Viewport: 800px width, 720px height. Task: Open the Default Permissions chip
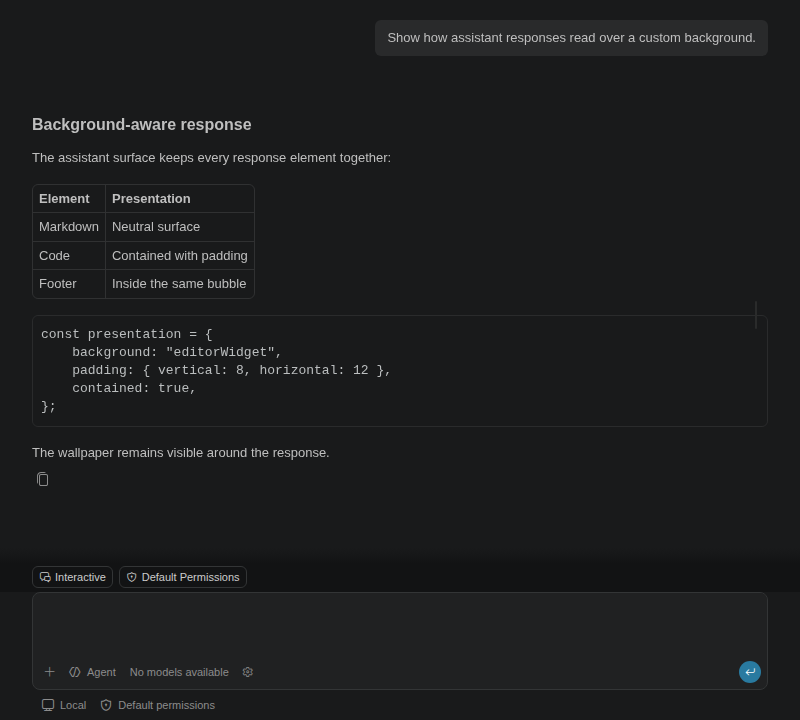coord(183,577)
